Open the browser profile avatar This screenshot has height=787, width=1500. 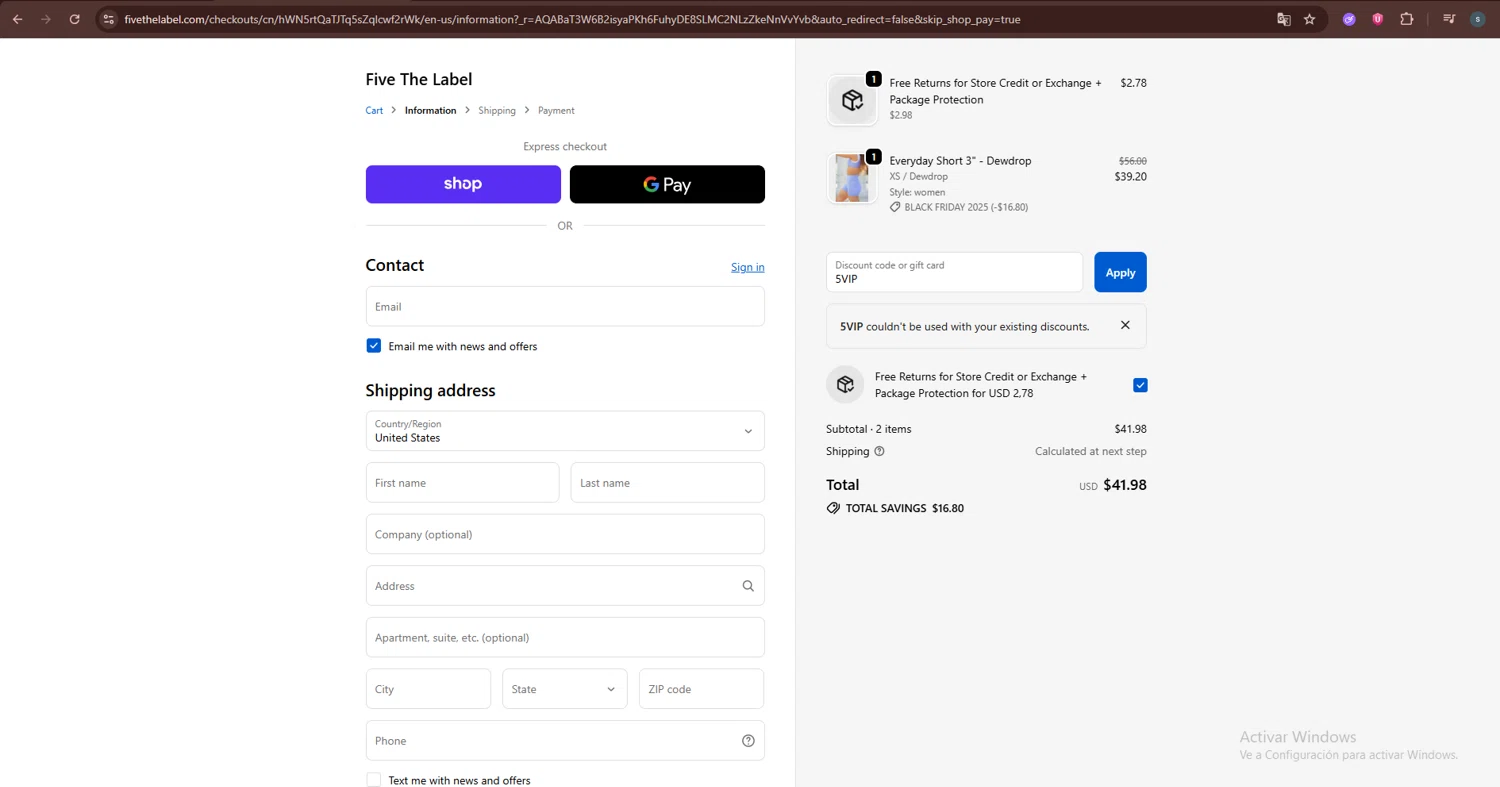(1478, 19)
